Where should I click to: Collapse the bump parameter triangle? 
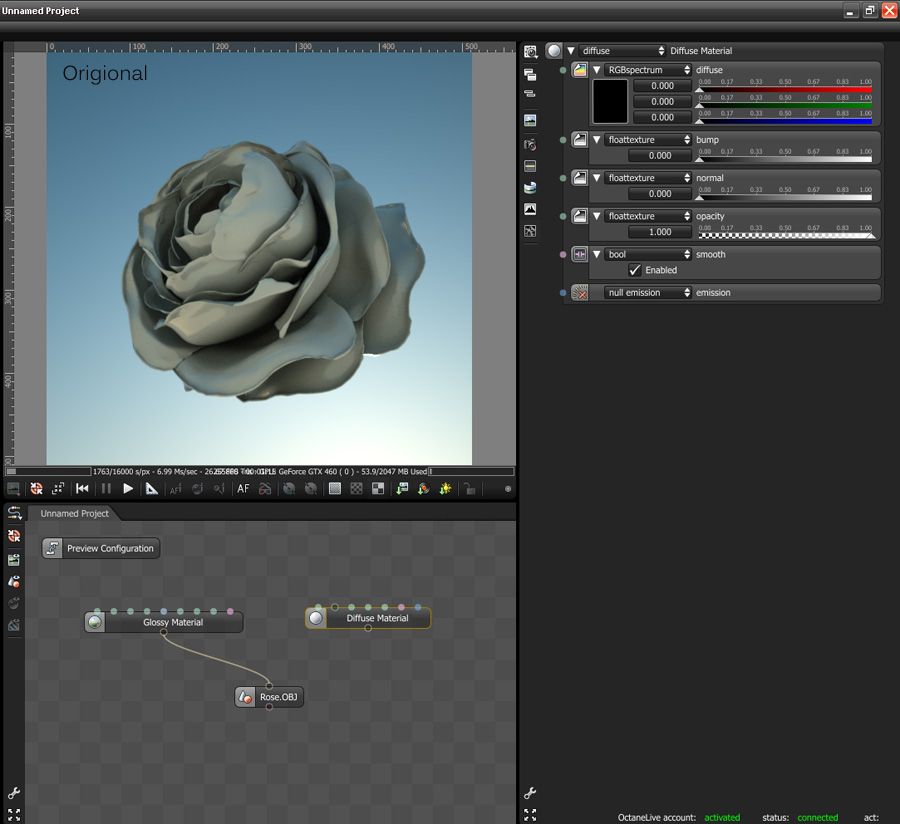point(596,140)
